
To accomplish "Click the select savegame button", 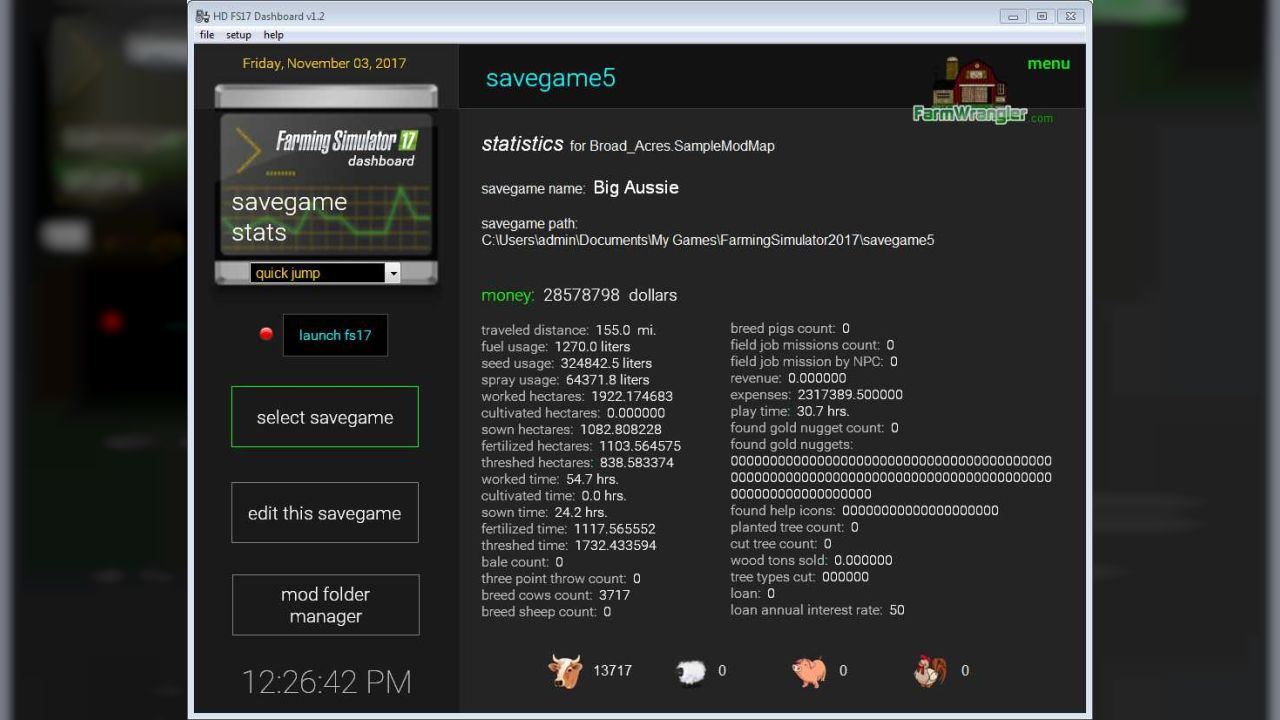I will point(325,417).
